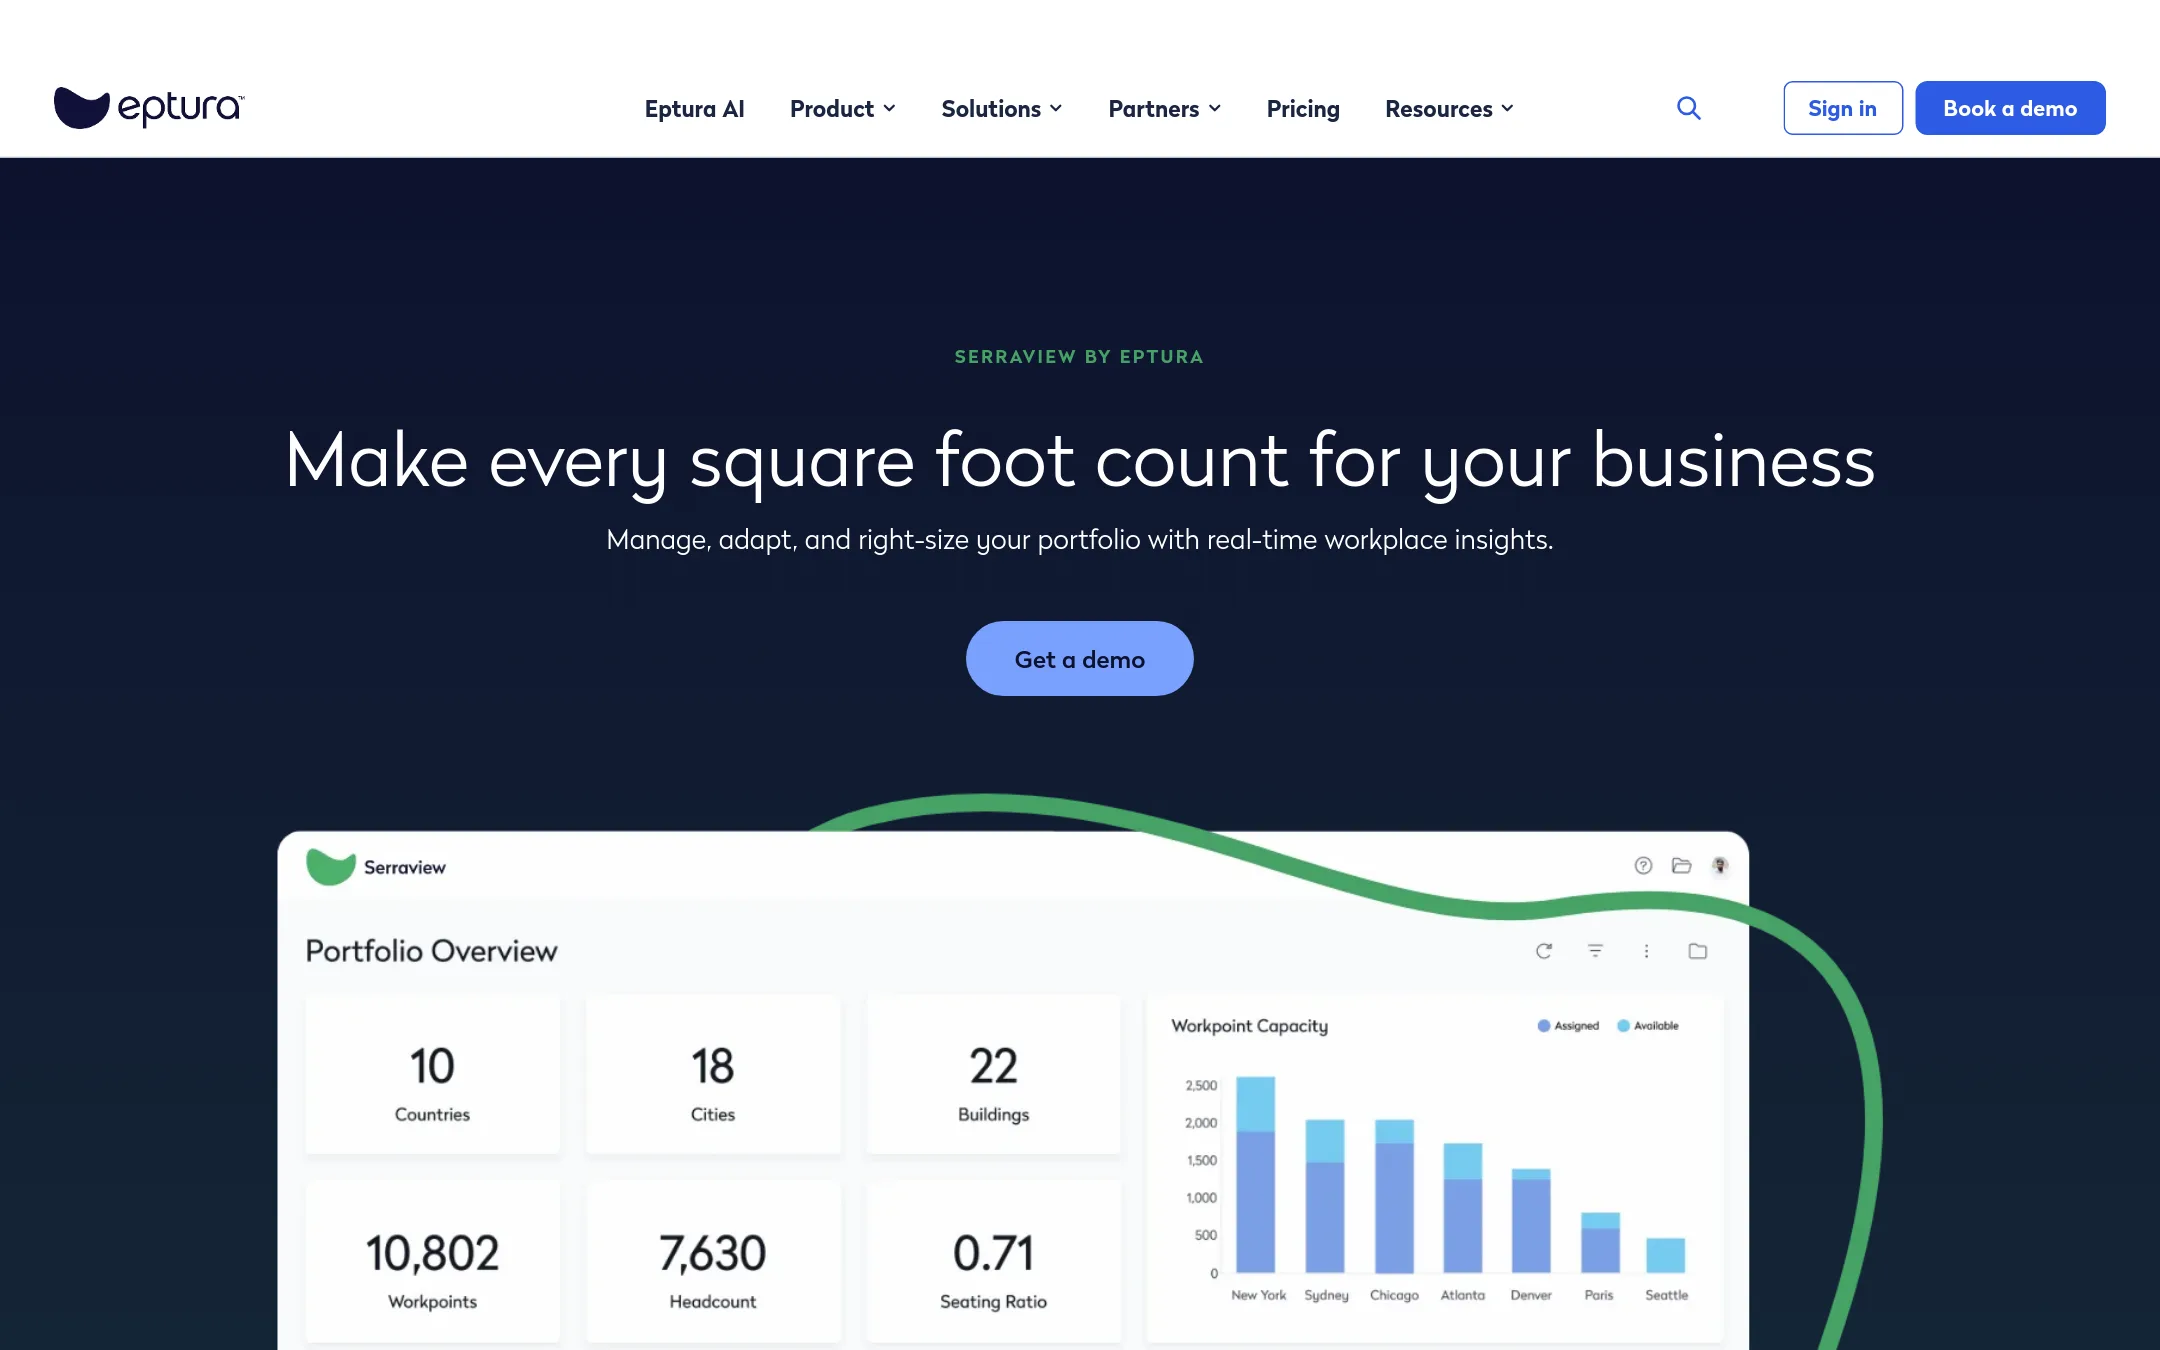Click Get a demo button
The width and height of the screenshot is (2160, 1350).
point(1079,659)
